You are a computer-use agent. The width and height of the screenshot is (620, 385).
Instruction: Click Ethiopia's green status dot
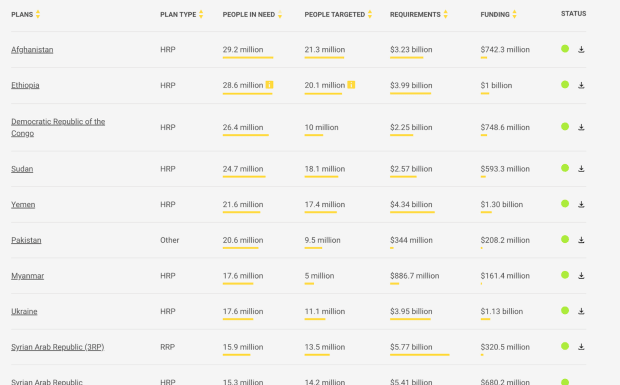[565, 85]
